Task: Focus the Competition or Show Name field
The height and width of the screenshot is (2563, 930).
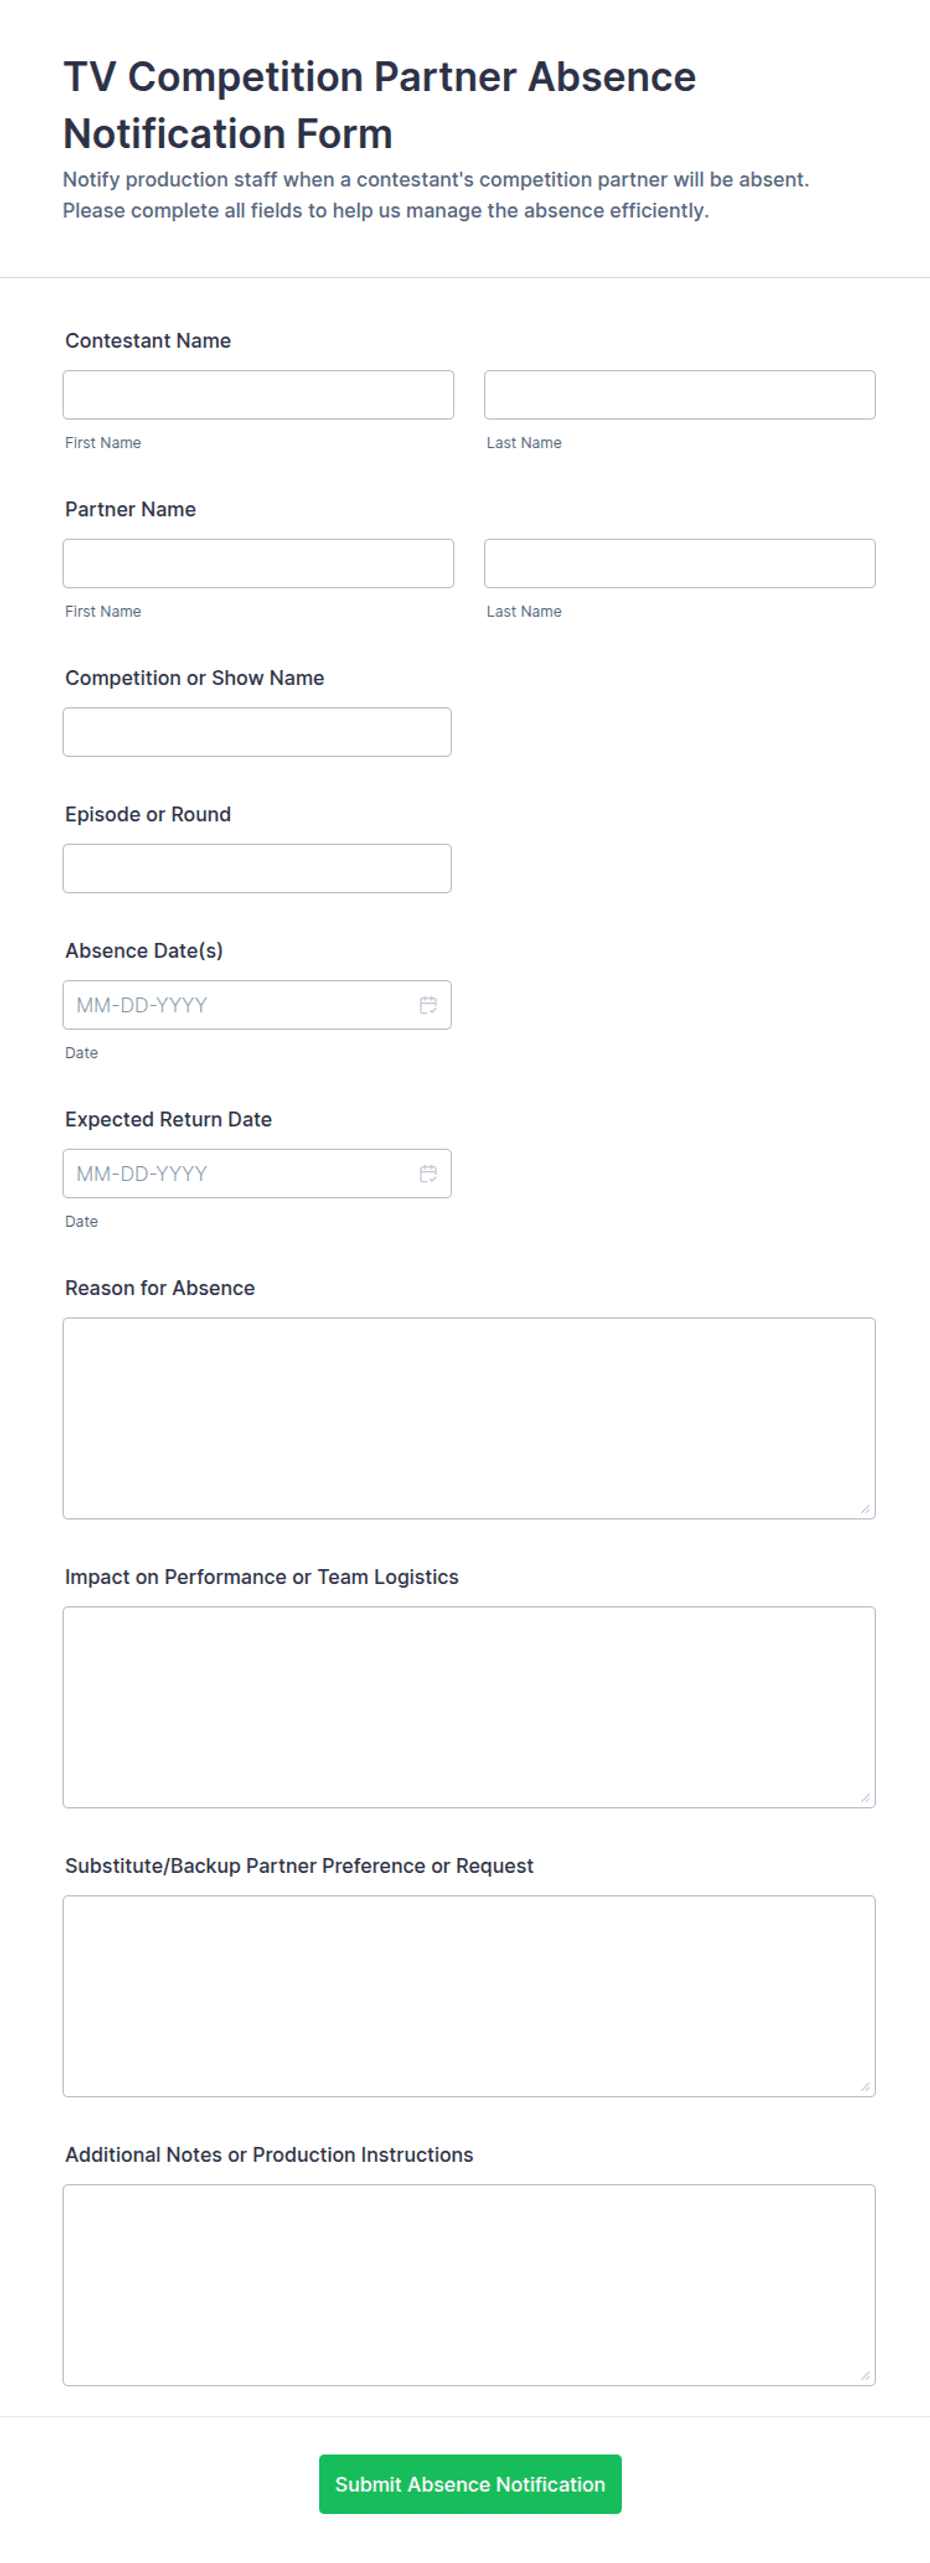Action: [x=257, y=731]
